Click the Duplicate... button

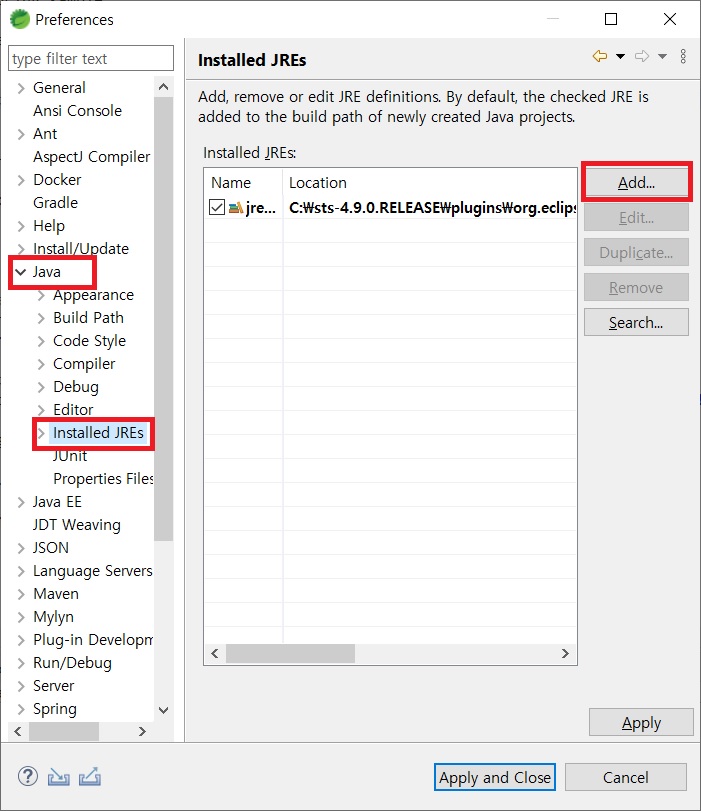tap(636, 252)
